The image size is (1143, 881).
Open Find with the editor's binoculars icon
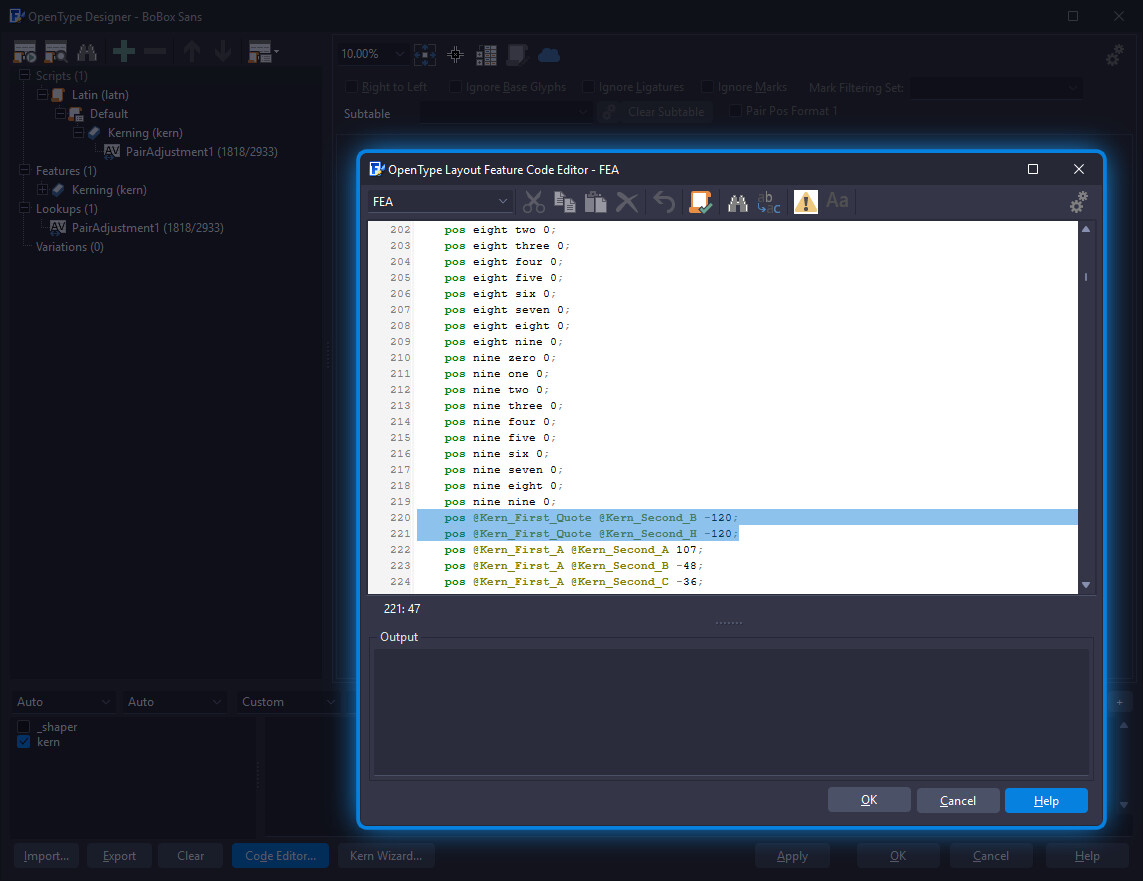pos(738,202)
